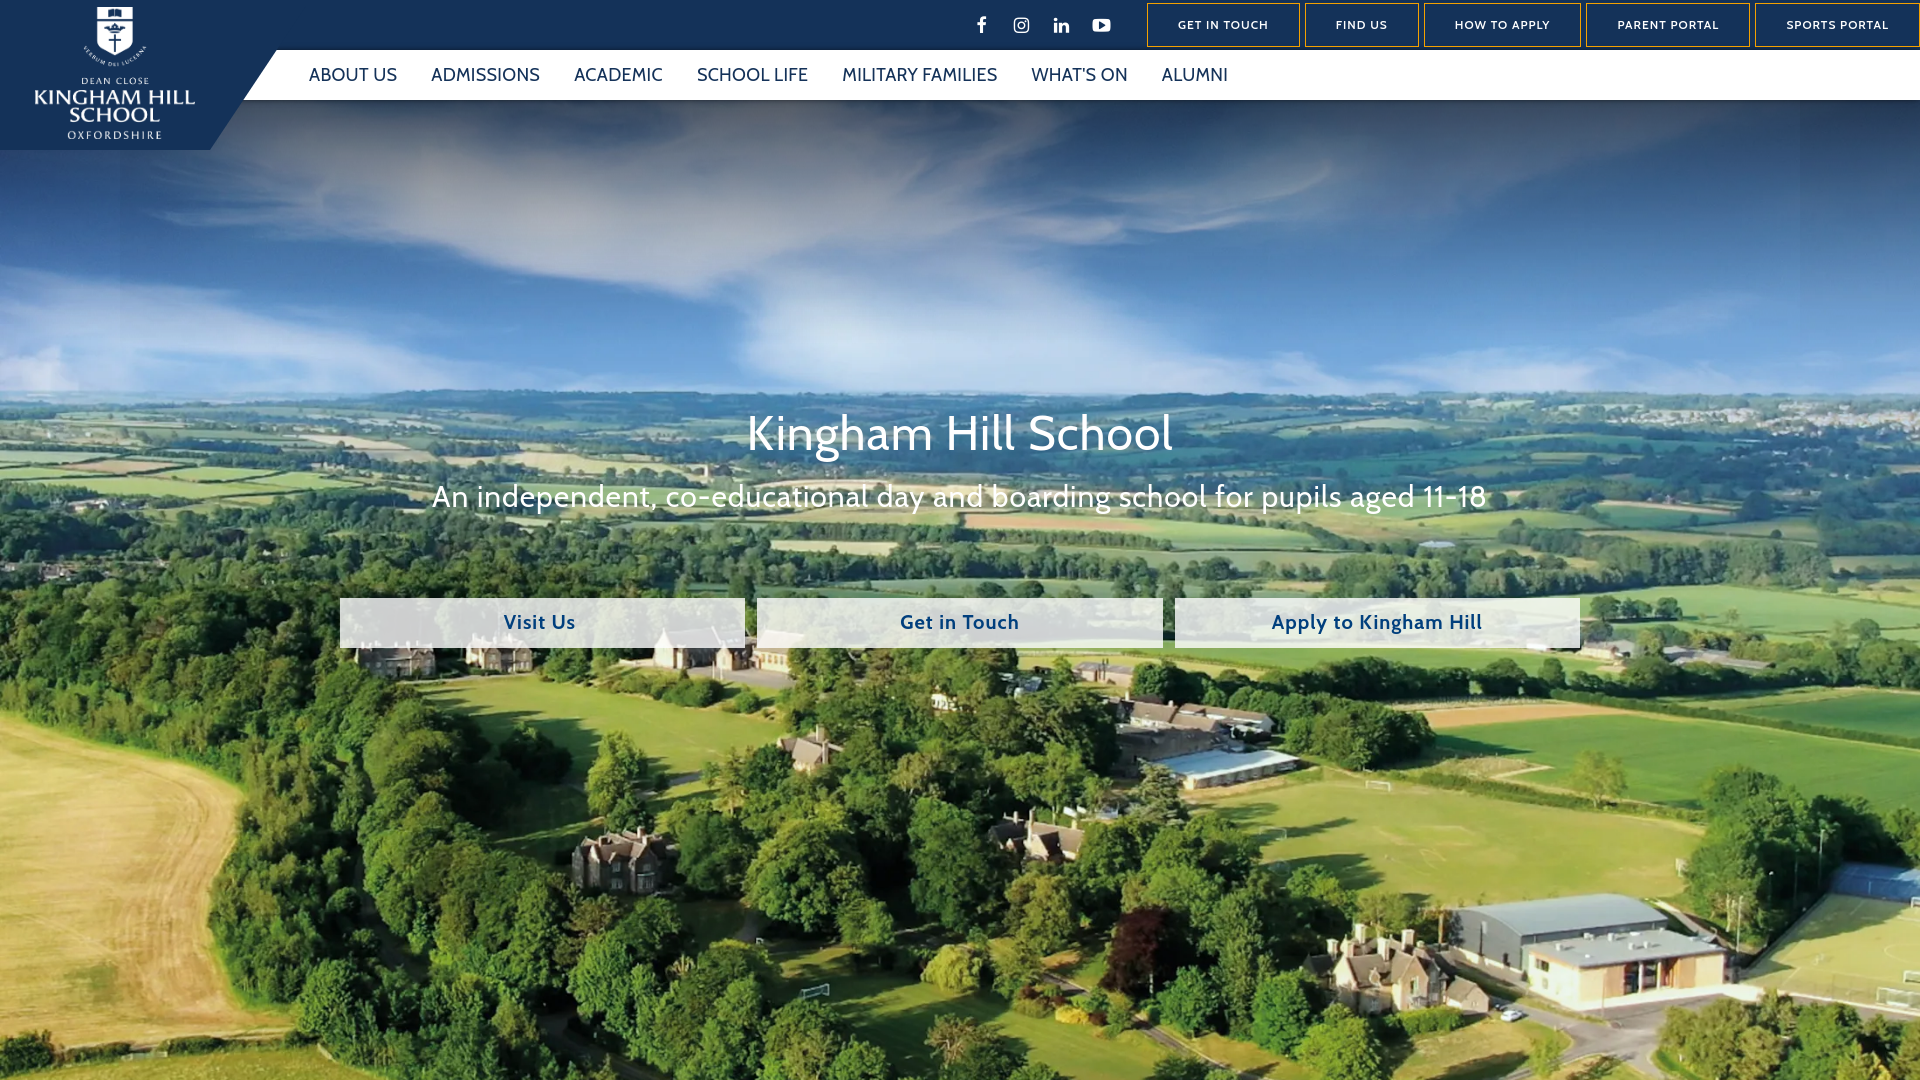
Task: Open the What's On menu
Action: (1079, 75)
